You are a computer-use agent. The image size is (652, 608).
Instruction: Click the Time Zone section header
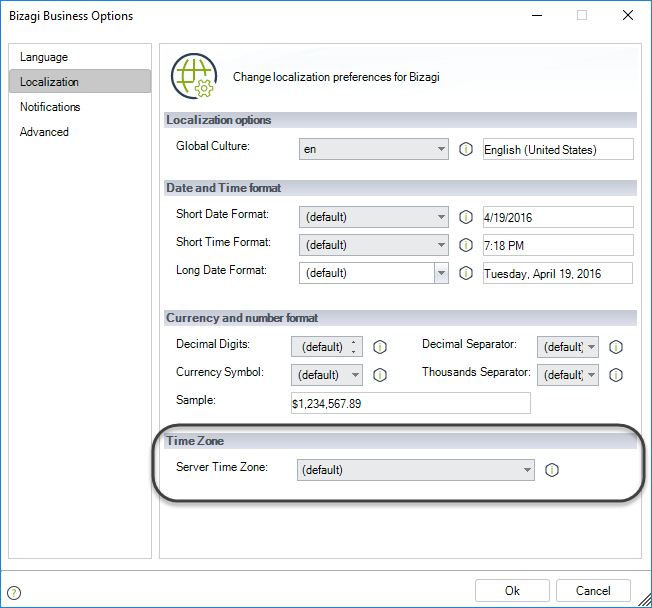(x=400, y=441)
